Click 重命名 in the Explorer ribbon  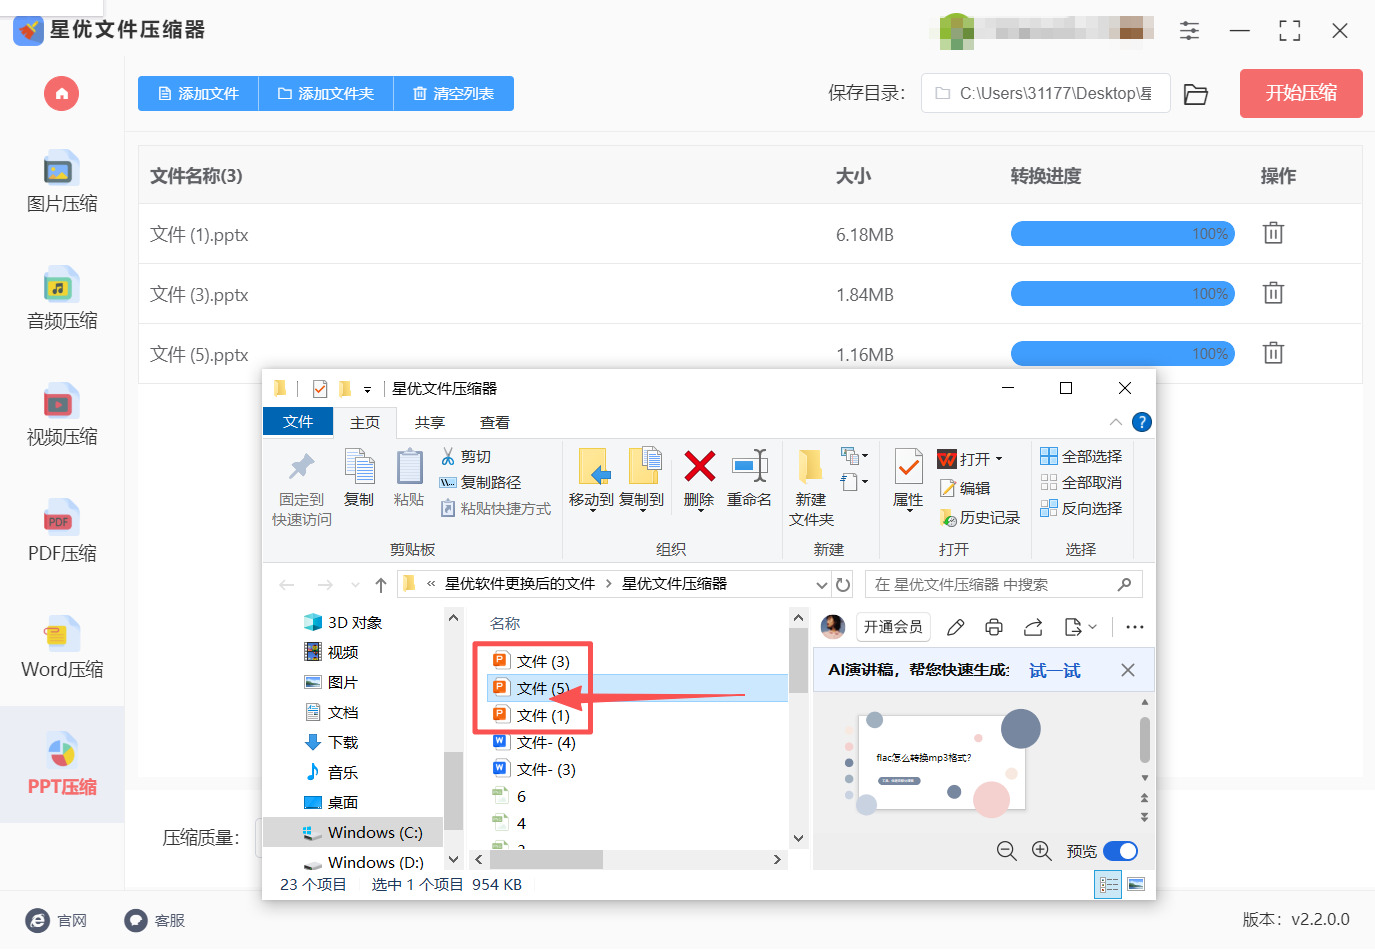pyautogui.click(x=749, y=478)
